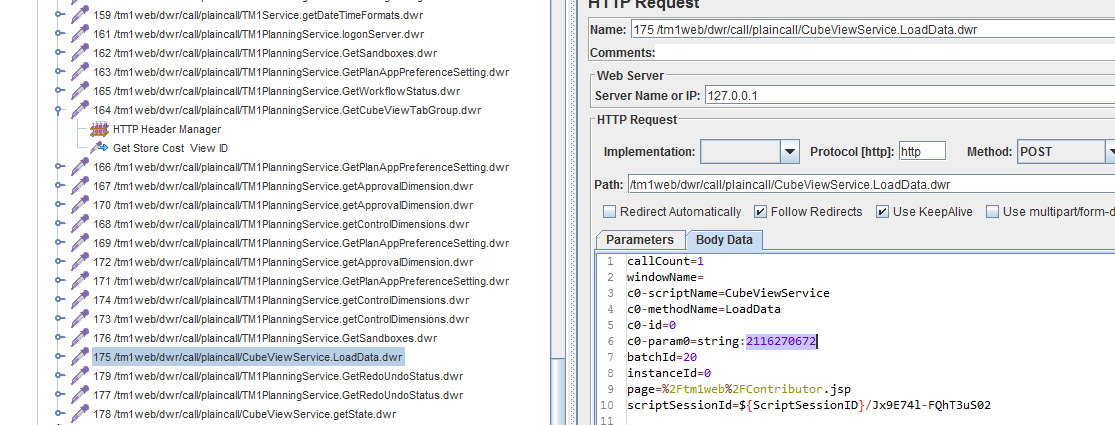Expand the 161 logonServer.dwr tree node
The image size is (1115, 425).
tap(60, 33)
